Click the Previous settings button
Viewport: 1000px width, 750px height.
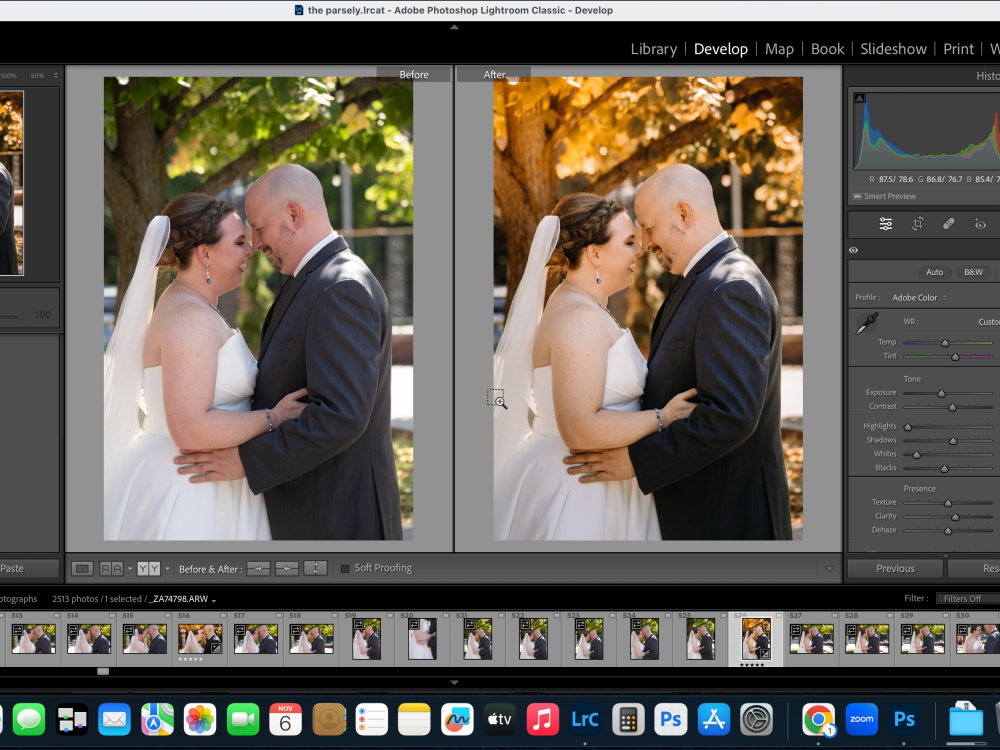pyautogui.click(x=895, y=568)
